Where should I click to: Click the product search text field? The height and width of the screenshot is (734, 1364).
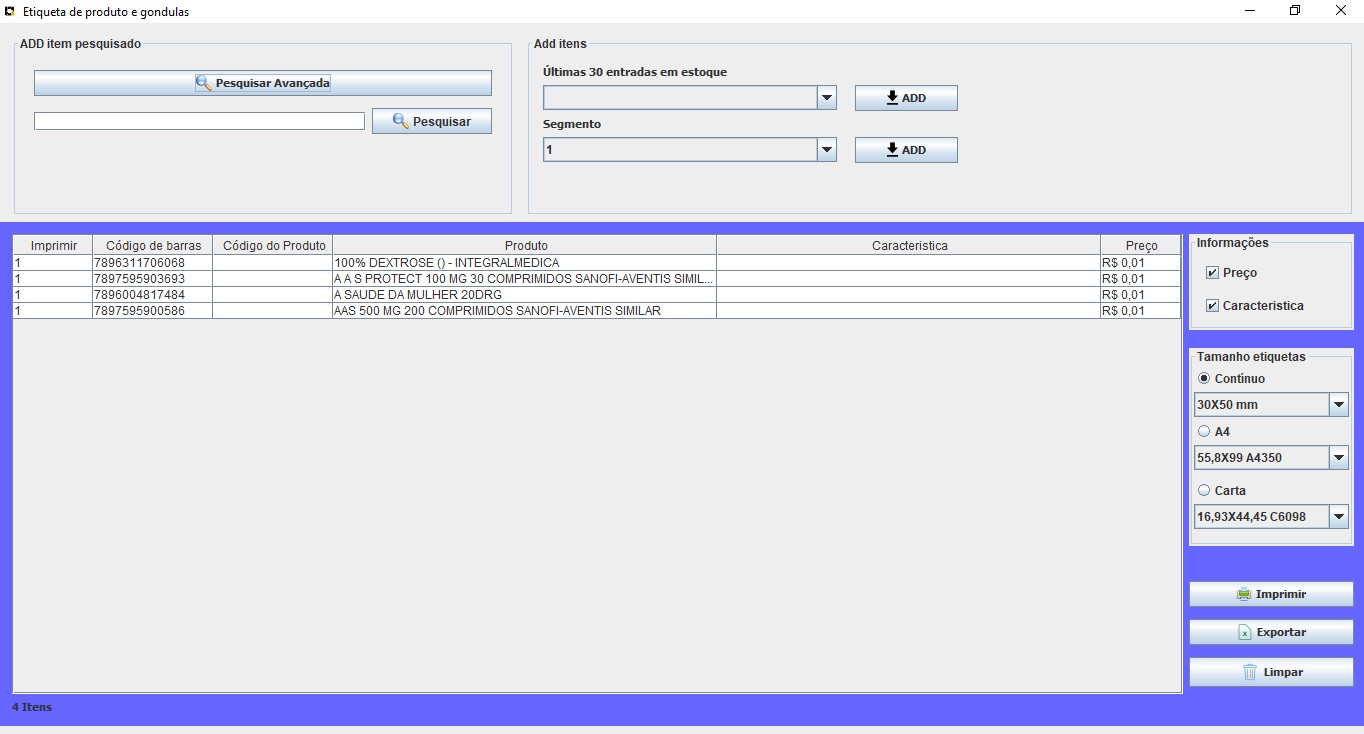[199, 121]
